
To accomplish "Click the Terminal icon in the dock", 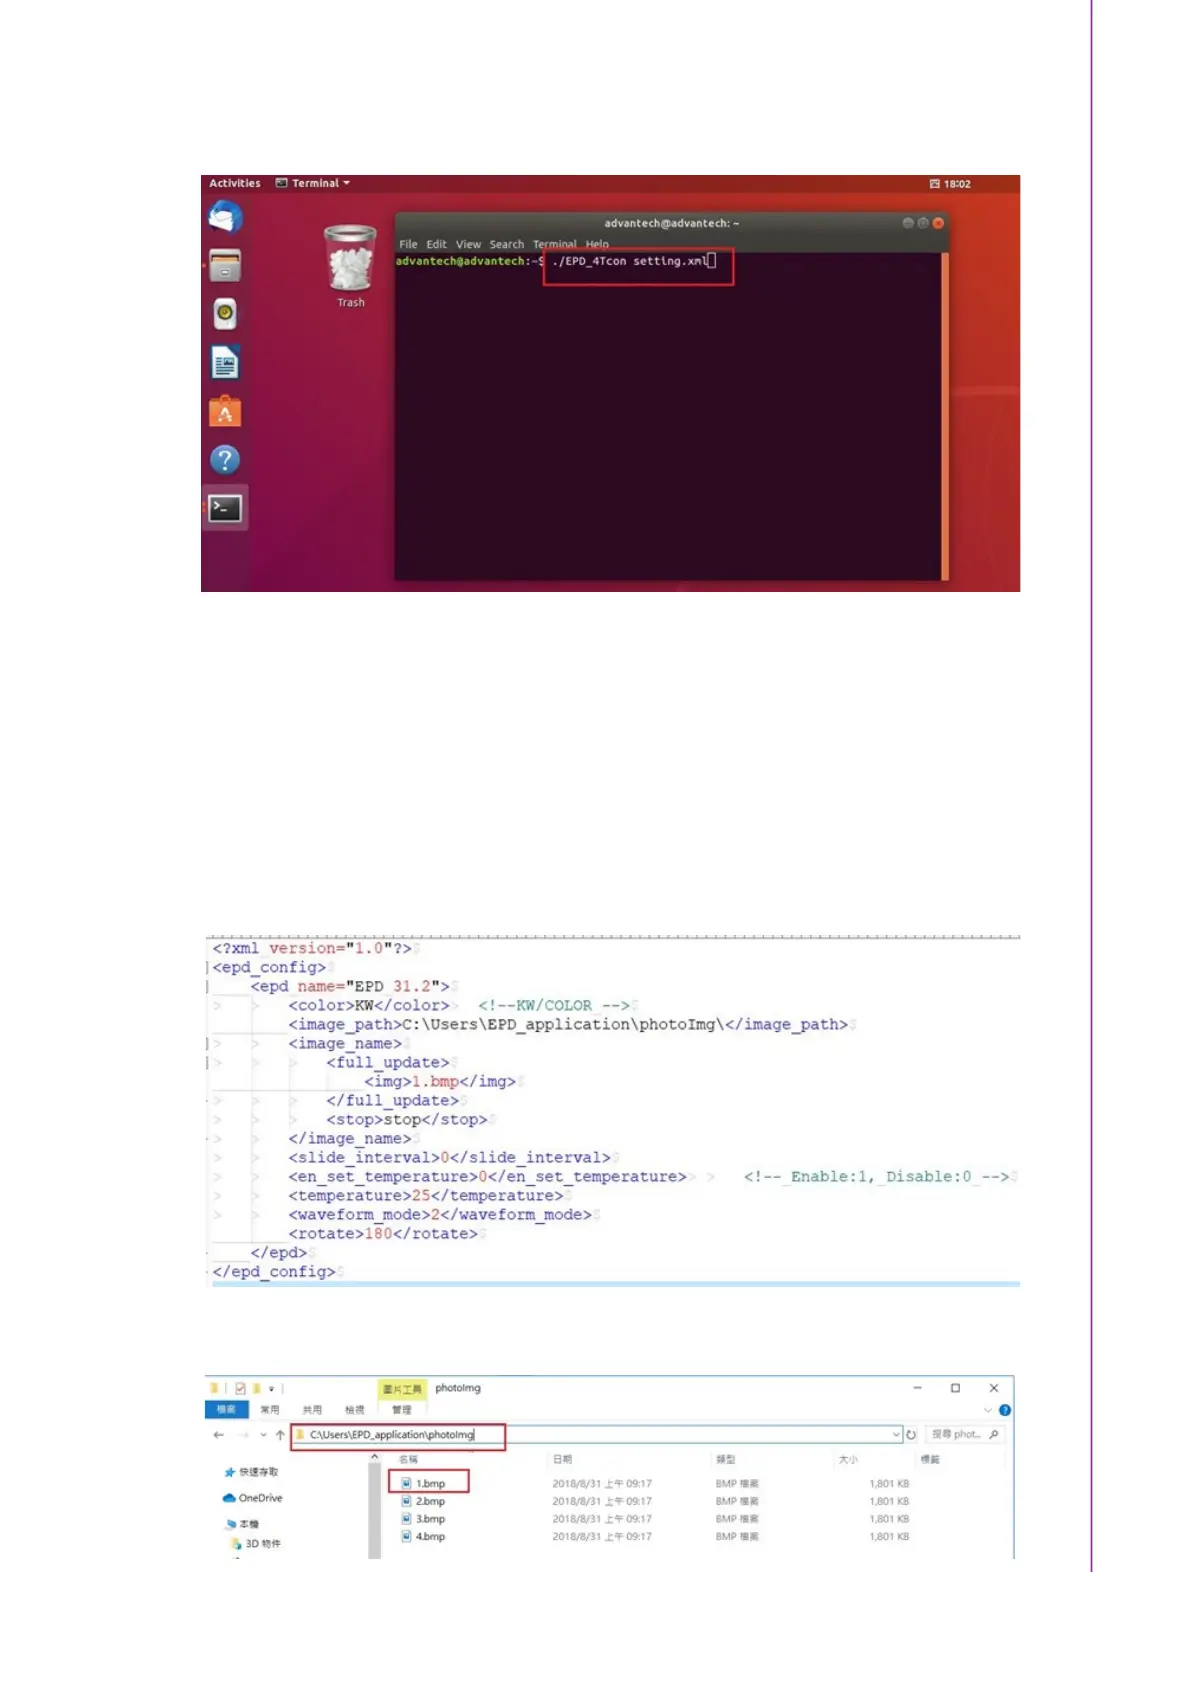I will click(x=225, y=509).
